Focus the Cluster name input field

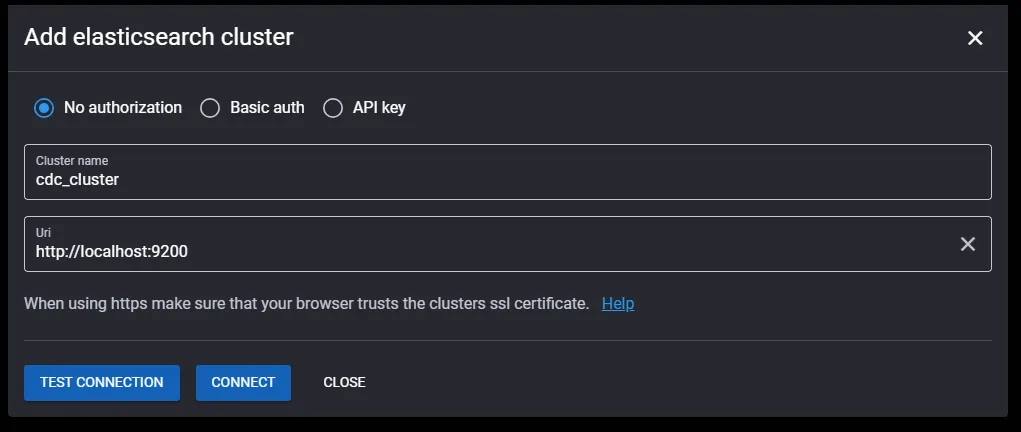[508, 172]
